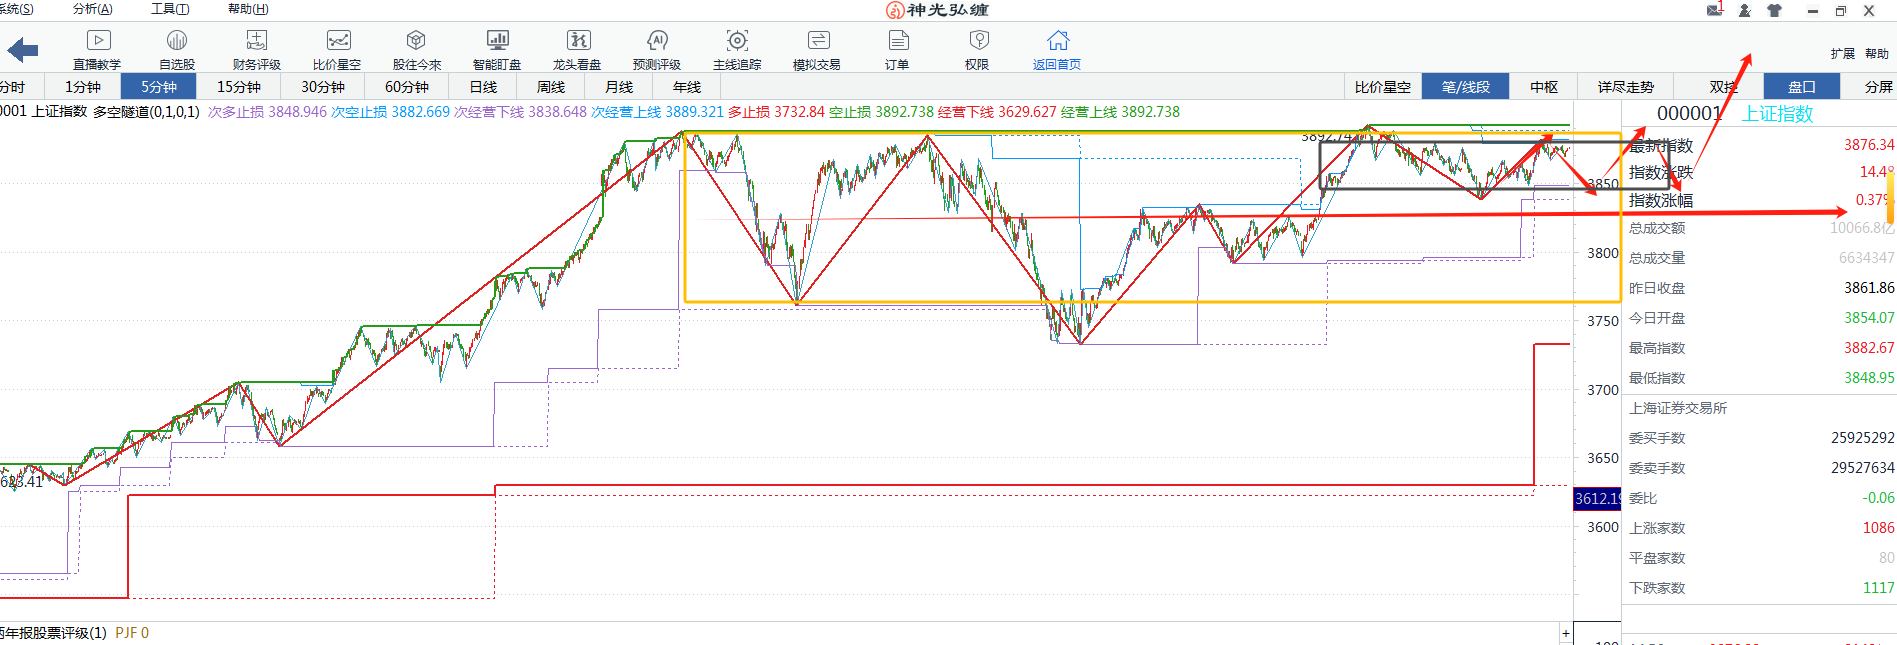The image size is (1897, 645).
Task: Open 主线追踪 tracking target icon
Action: [737, 41]
